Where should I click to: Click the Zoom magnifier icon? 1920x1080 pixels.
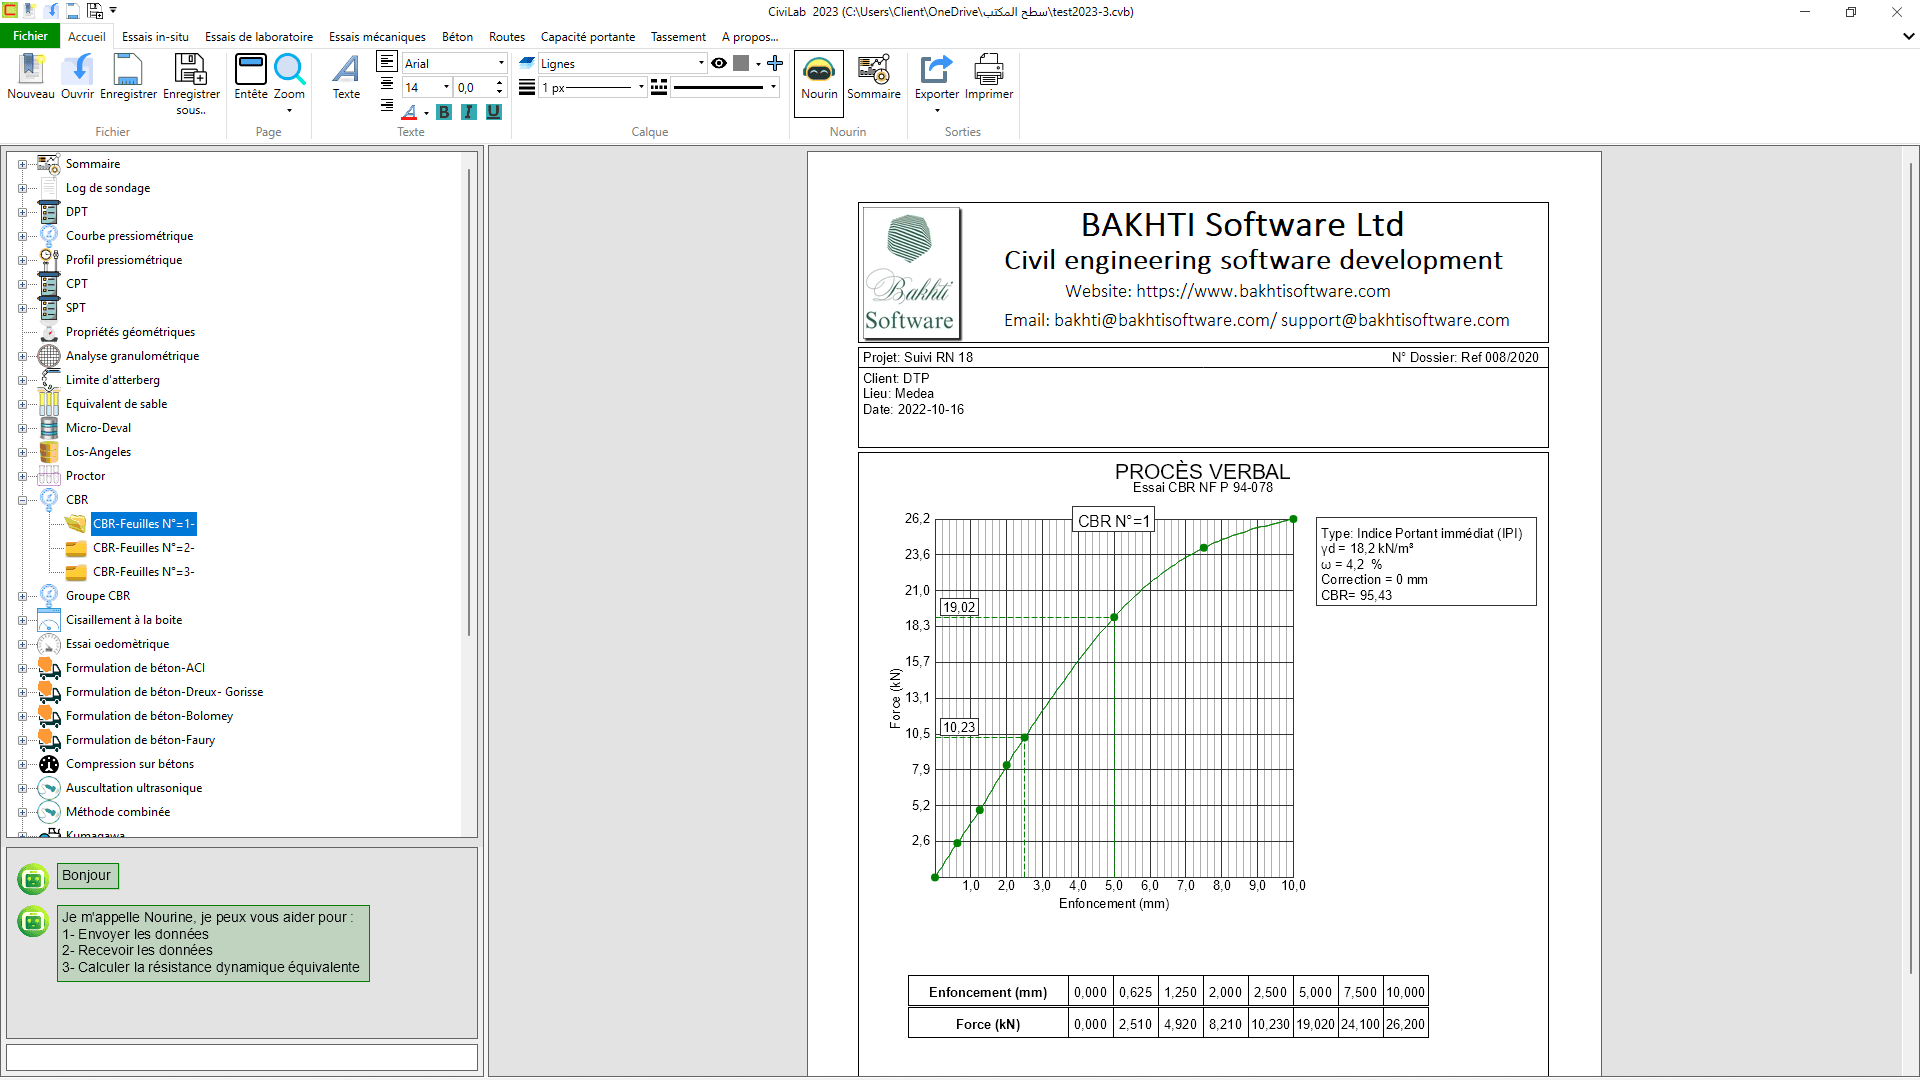pyautogui.click(x=289, y=70)
